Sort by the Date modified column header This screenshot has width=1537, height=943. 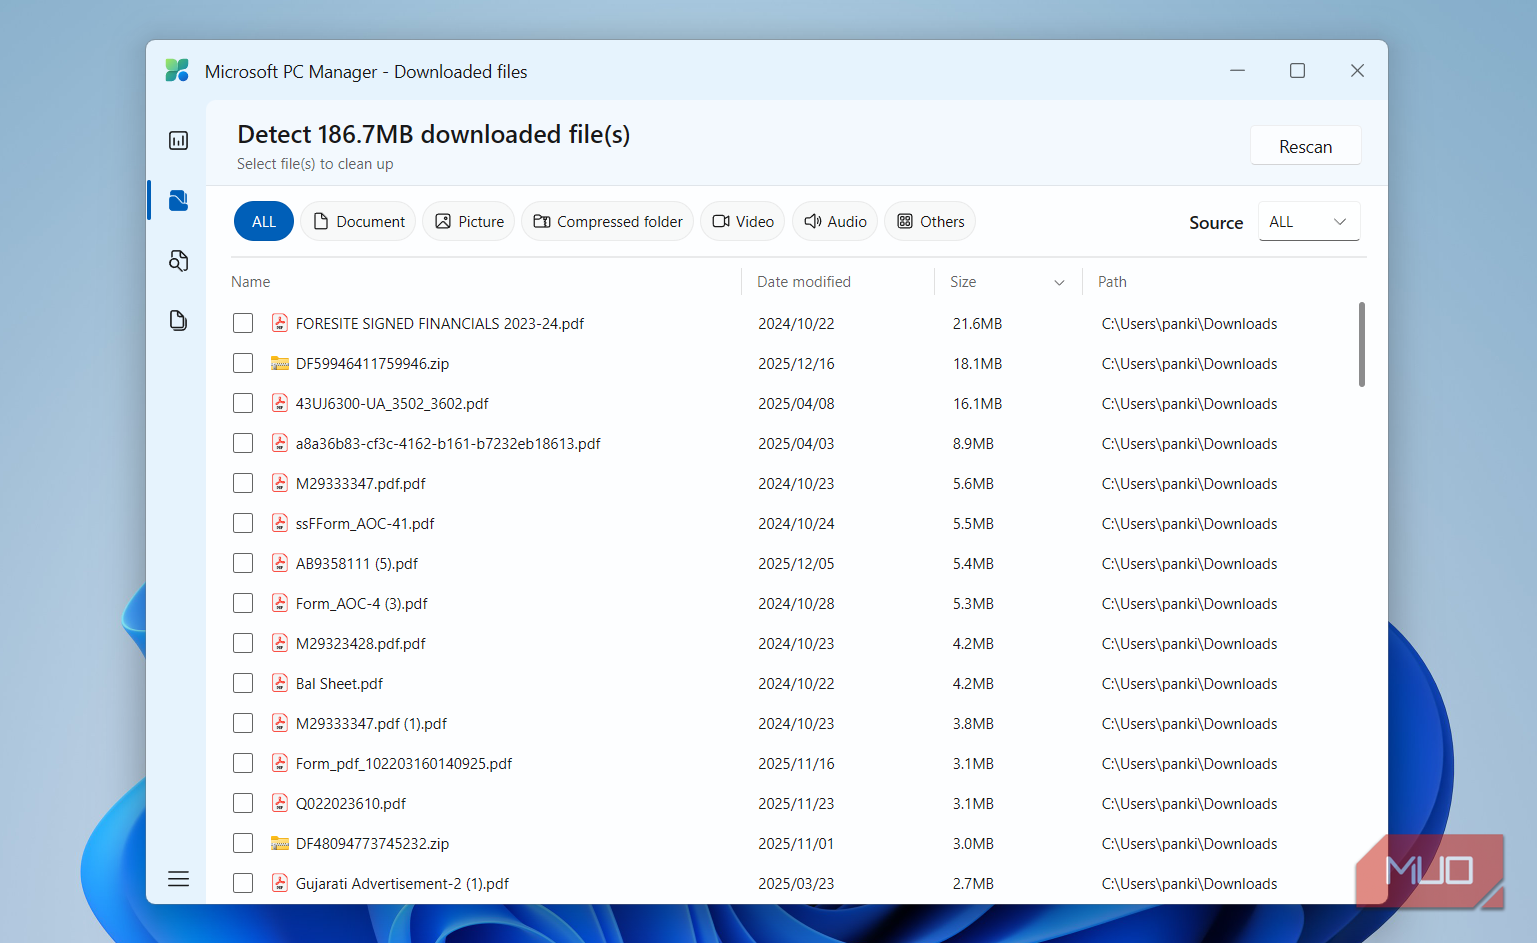point(804,282)
